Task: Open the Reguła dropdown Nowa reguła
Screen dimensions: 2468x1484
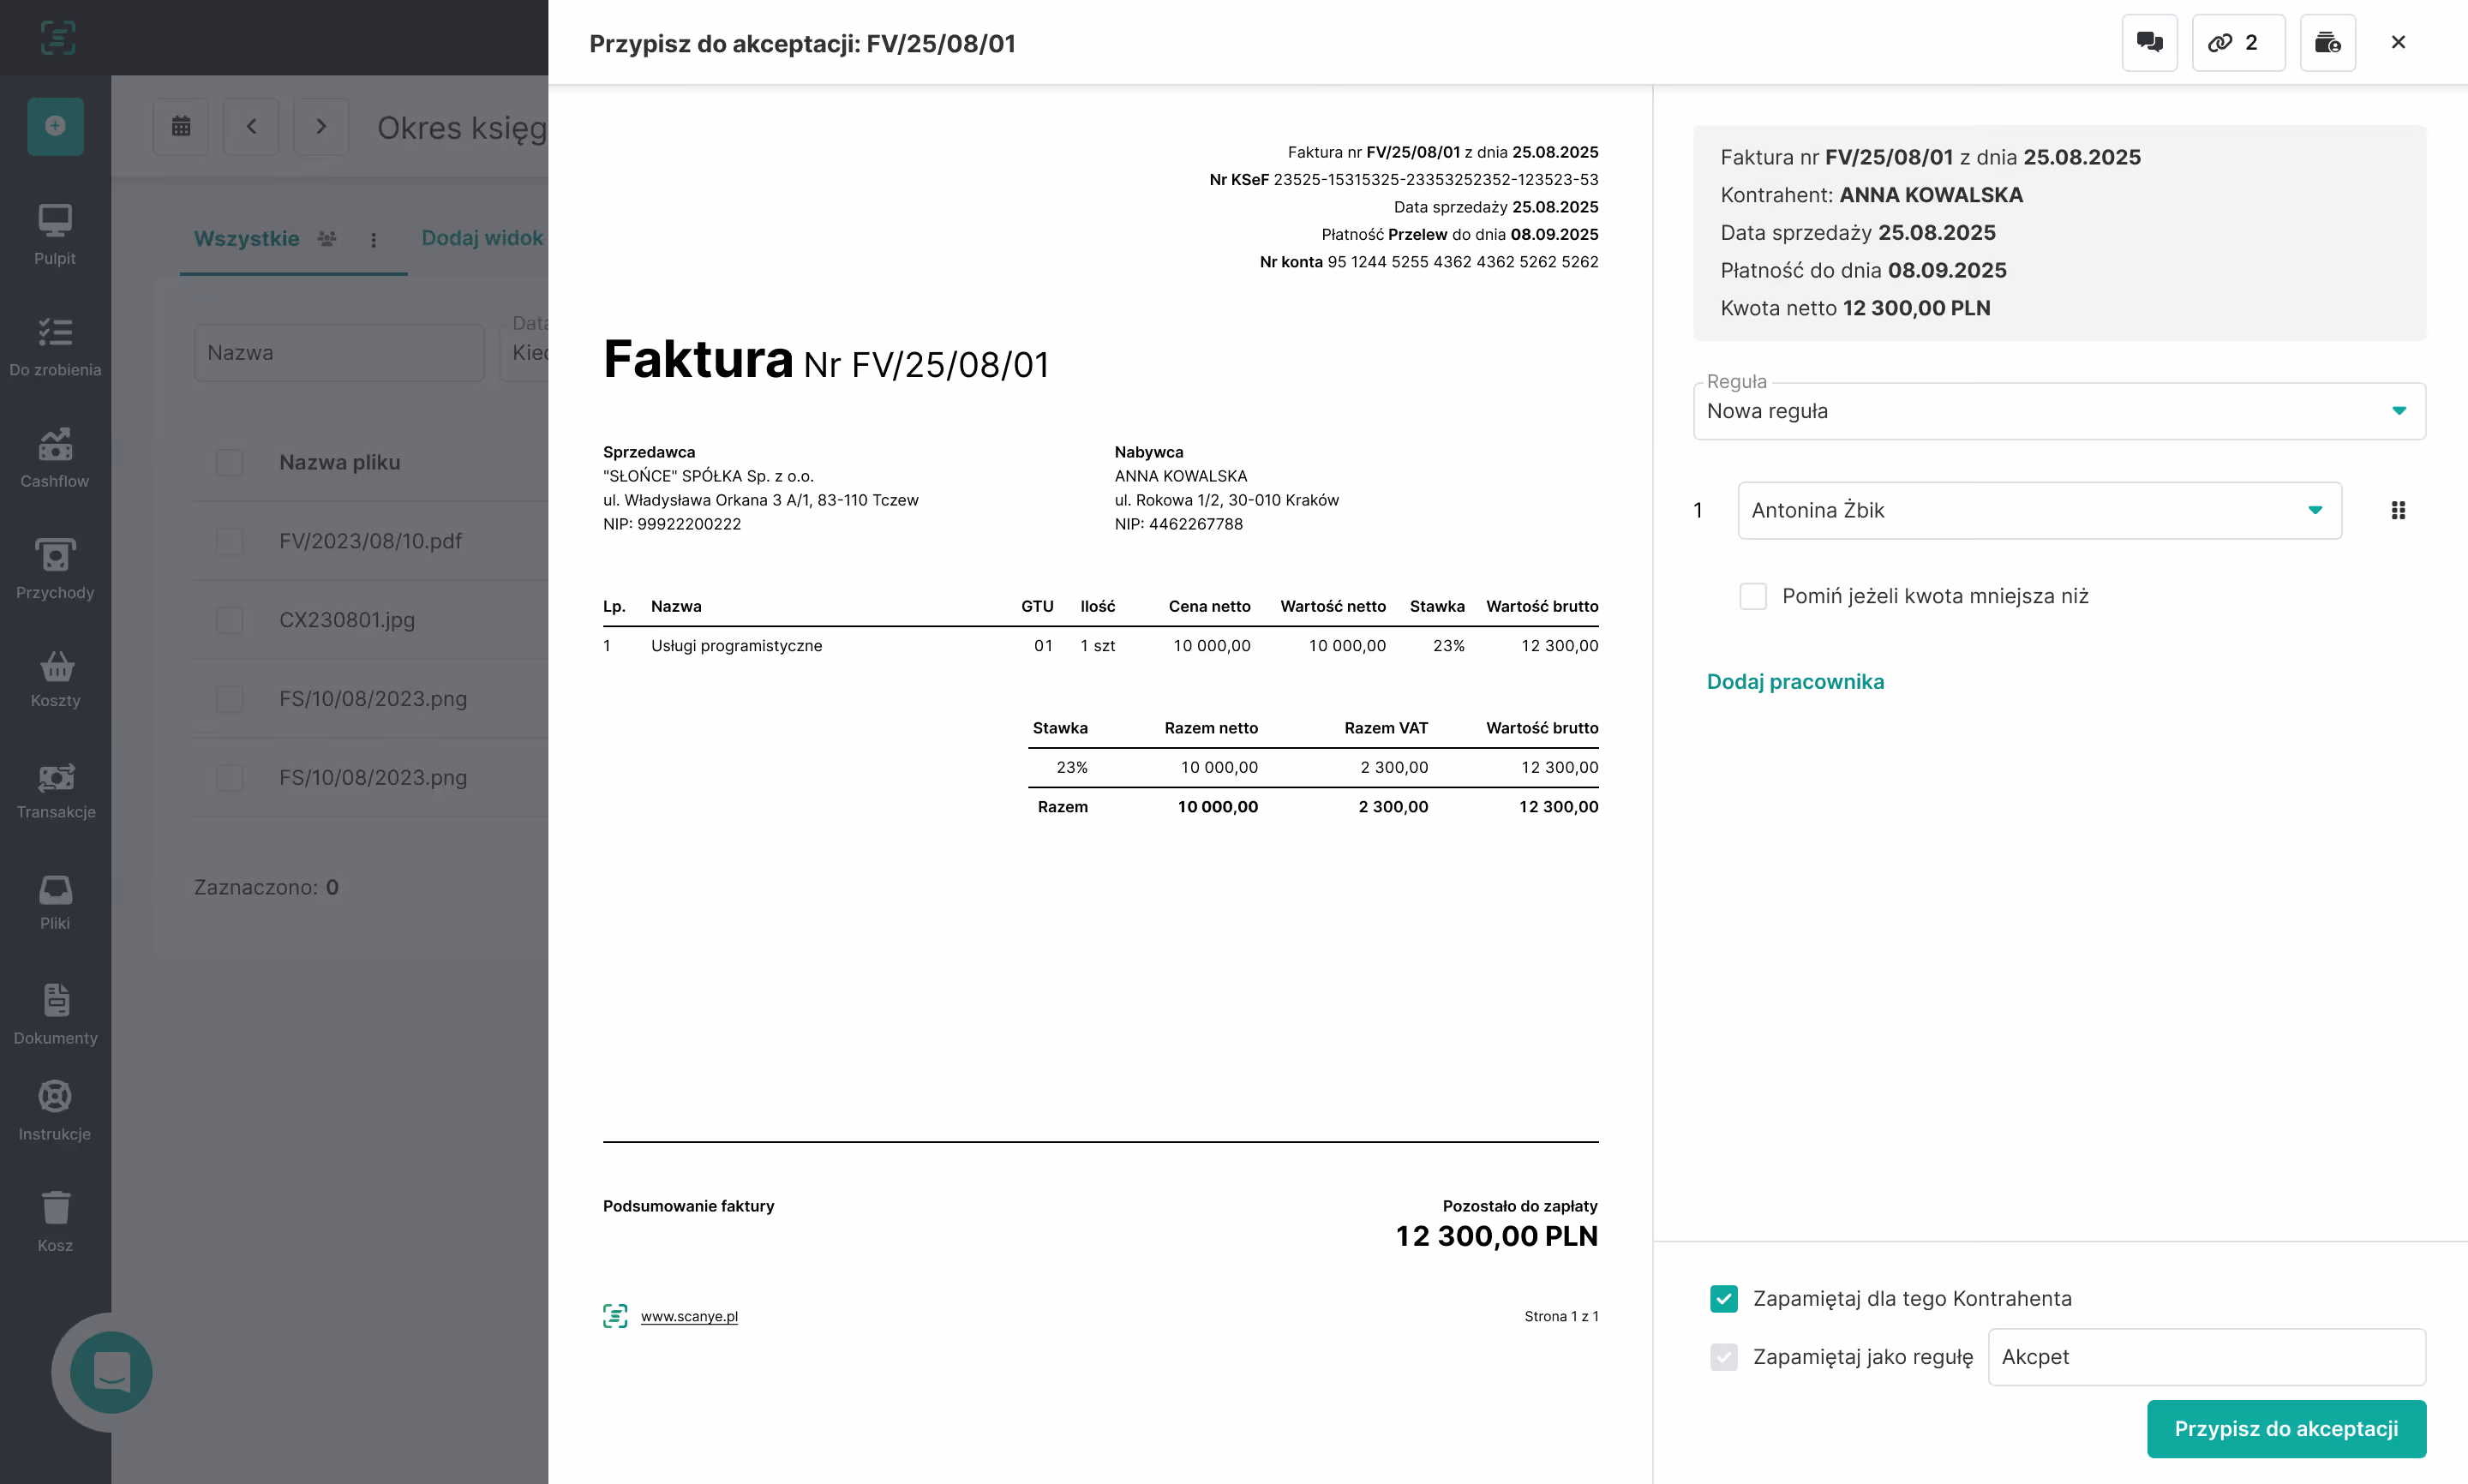Action: click(x=2059, y=411)
